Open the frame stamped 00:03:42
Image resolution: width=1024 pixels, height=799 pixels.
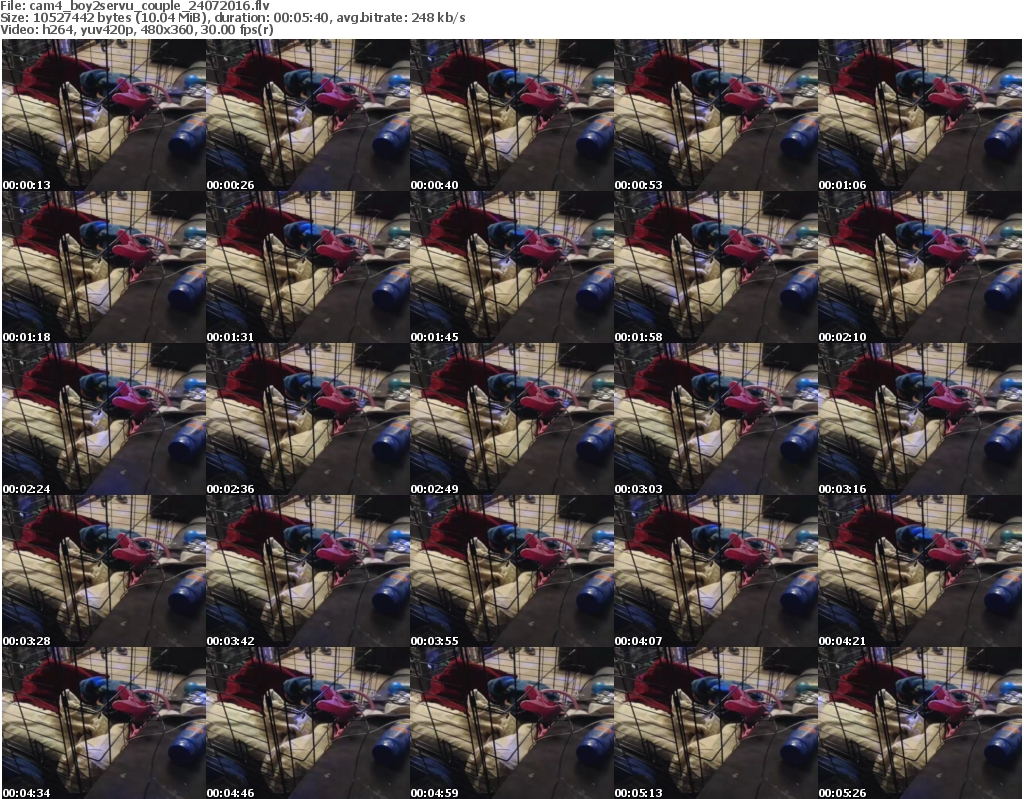click(308, 571)
